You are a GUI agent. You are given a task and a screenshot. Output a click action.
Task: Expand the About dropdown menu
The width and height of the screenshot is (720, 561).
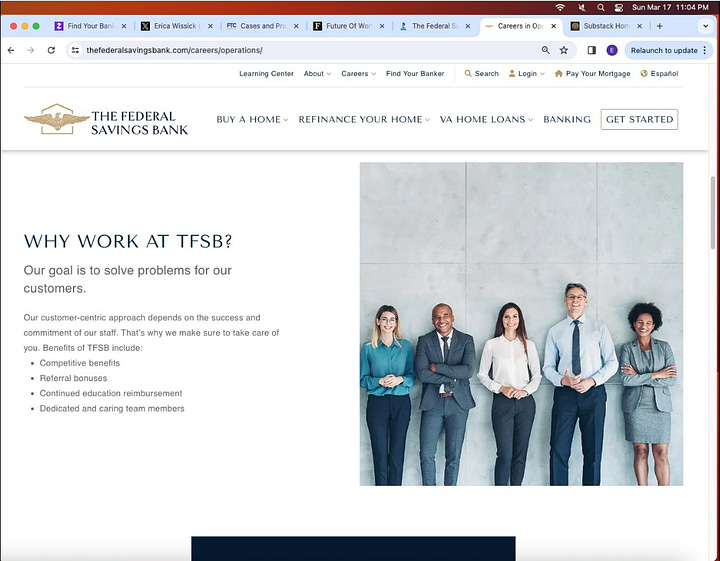[x=317, y=73]
